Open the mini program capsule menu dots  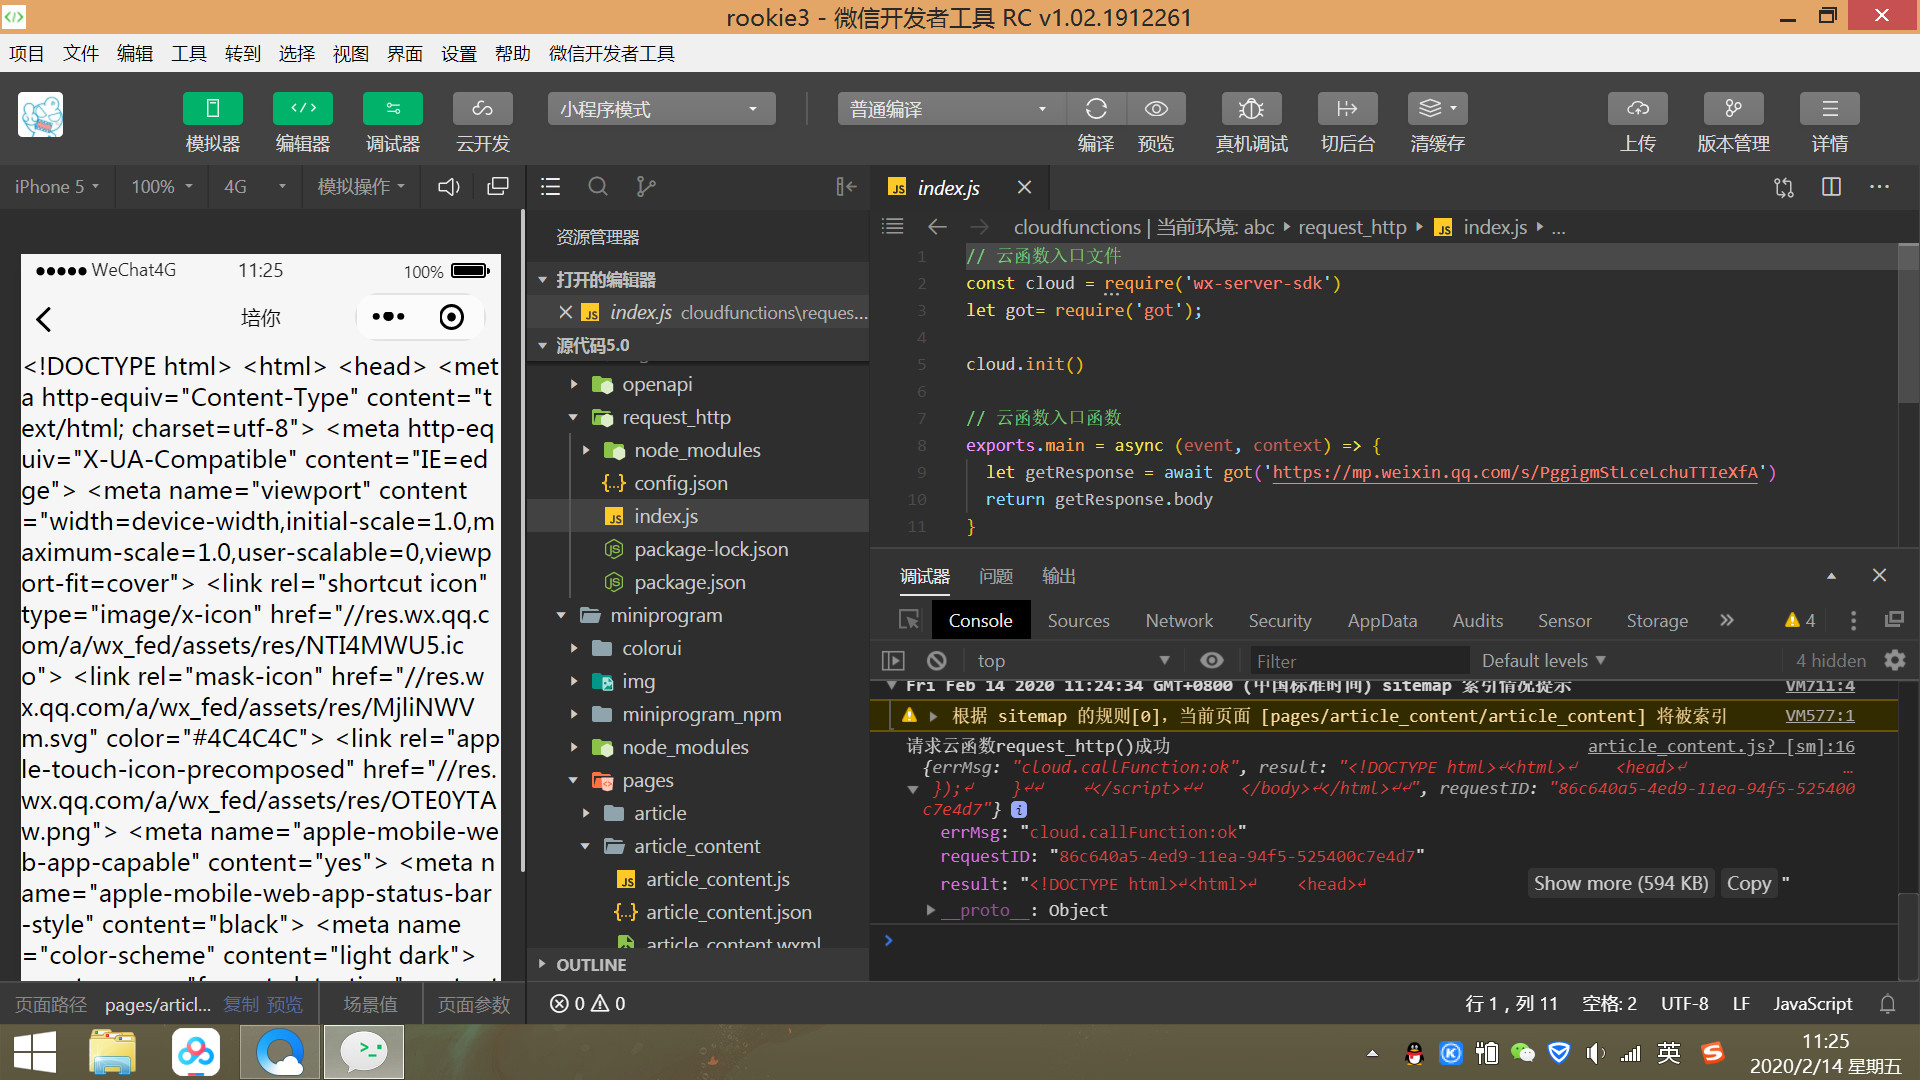click(x=388, y=317)
